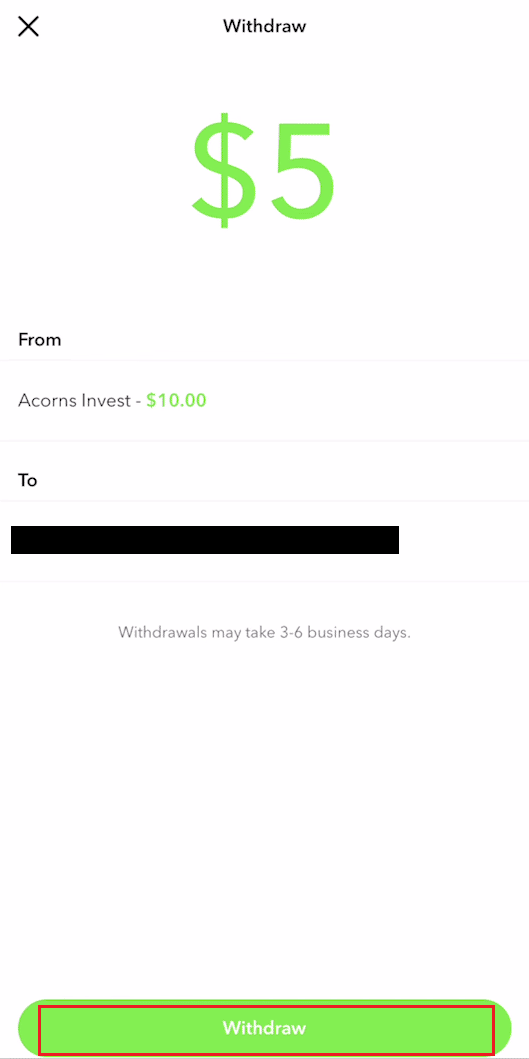Viewport: 529px width, 1059px height.
Task: Select the Acorns Invest source account row
Action: coord(264,401)
